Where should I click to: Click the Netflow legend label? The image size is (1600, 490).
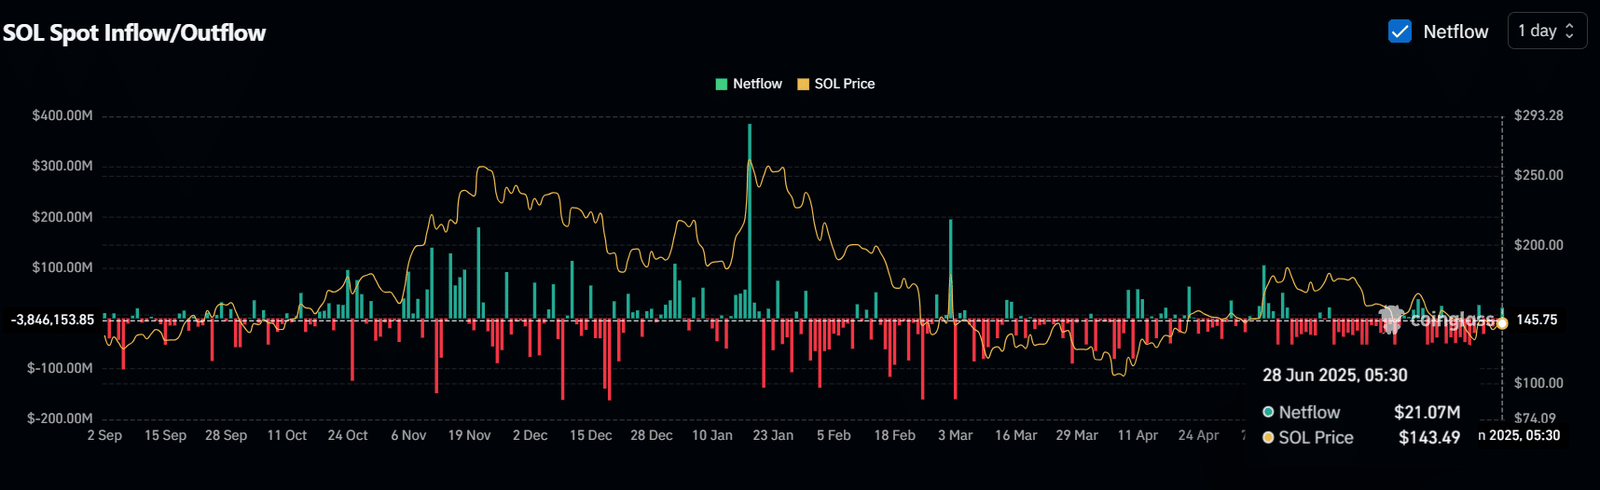pos(757,84)
